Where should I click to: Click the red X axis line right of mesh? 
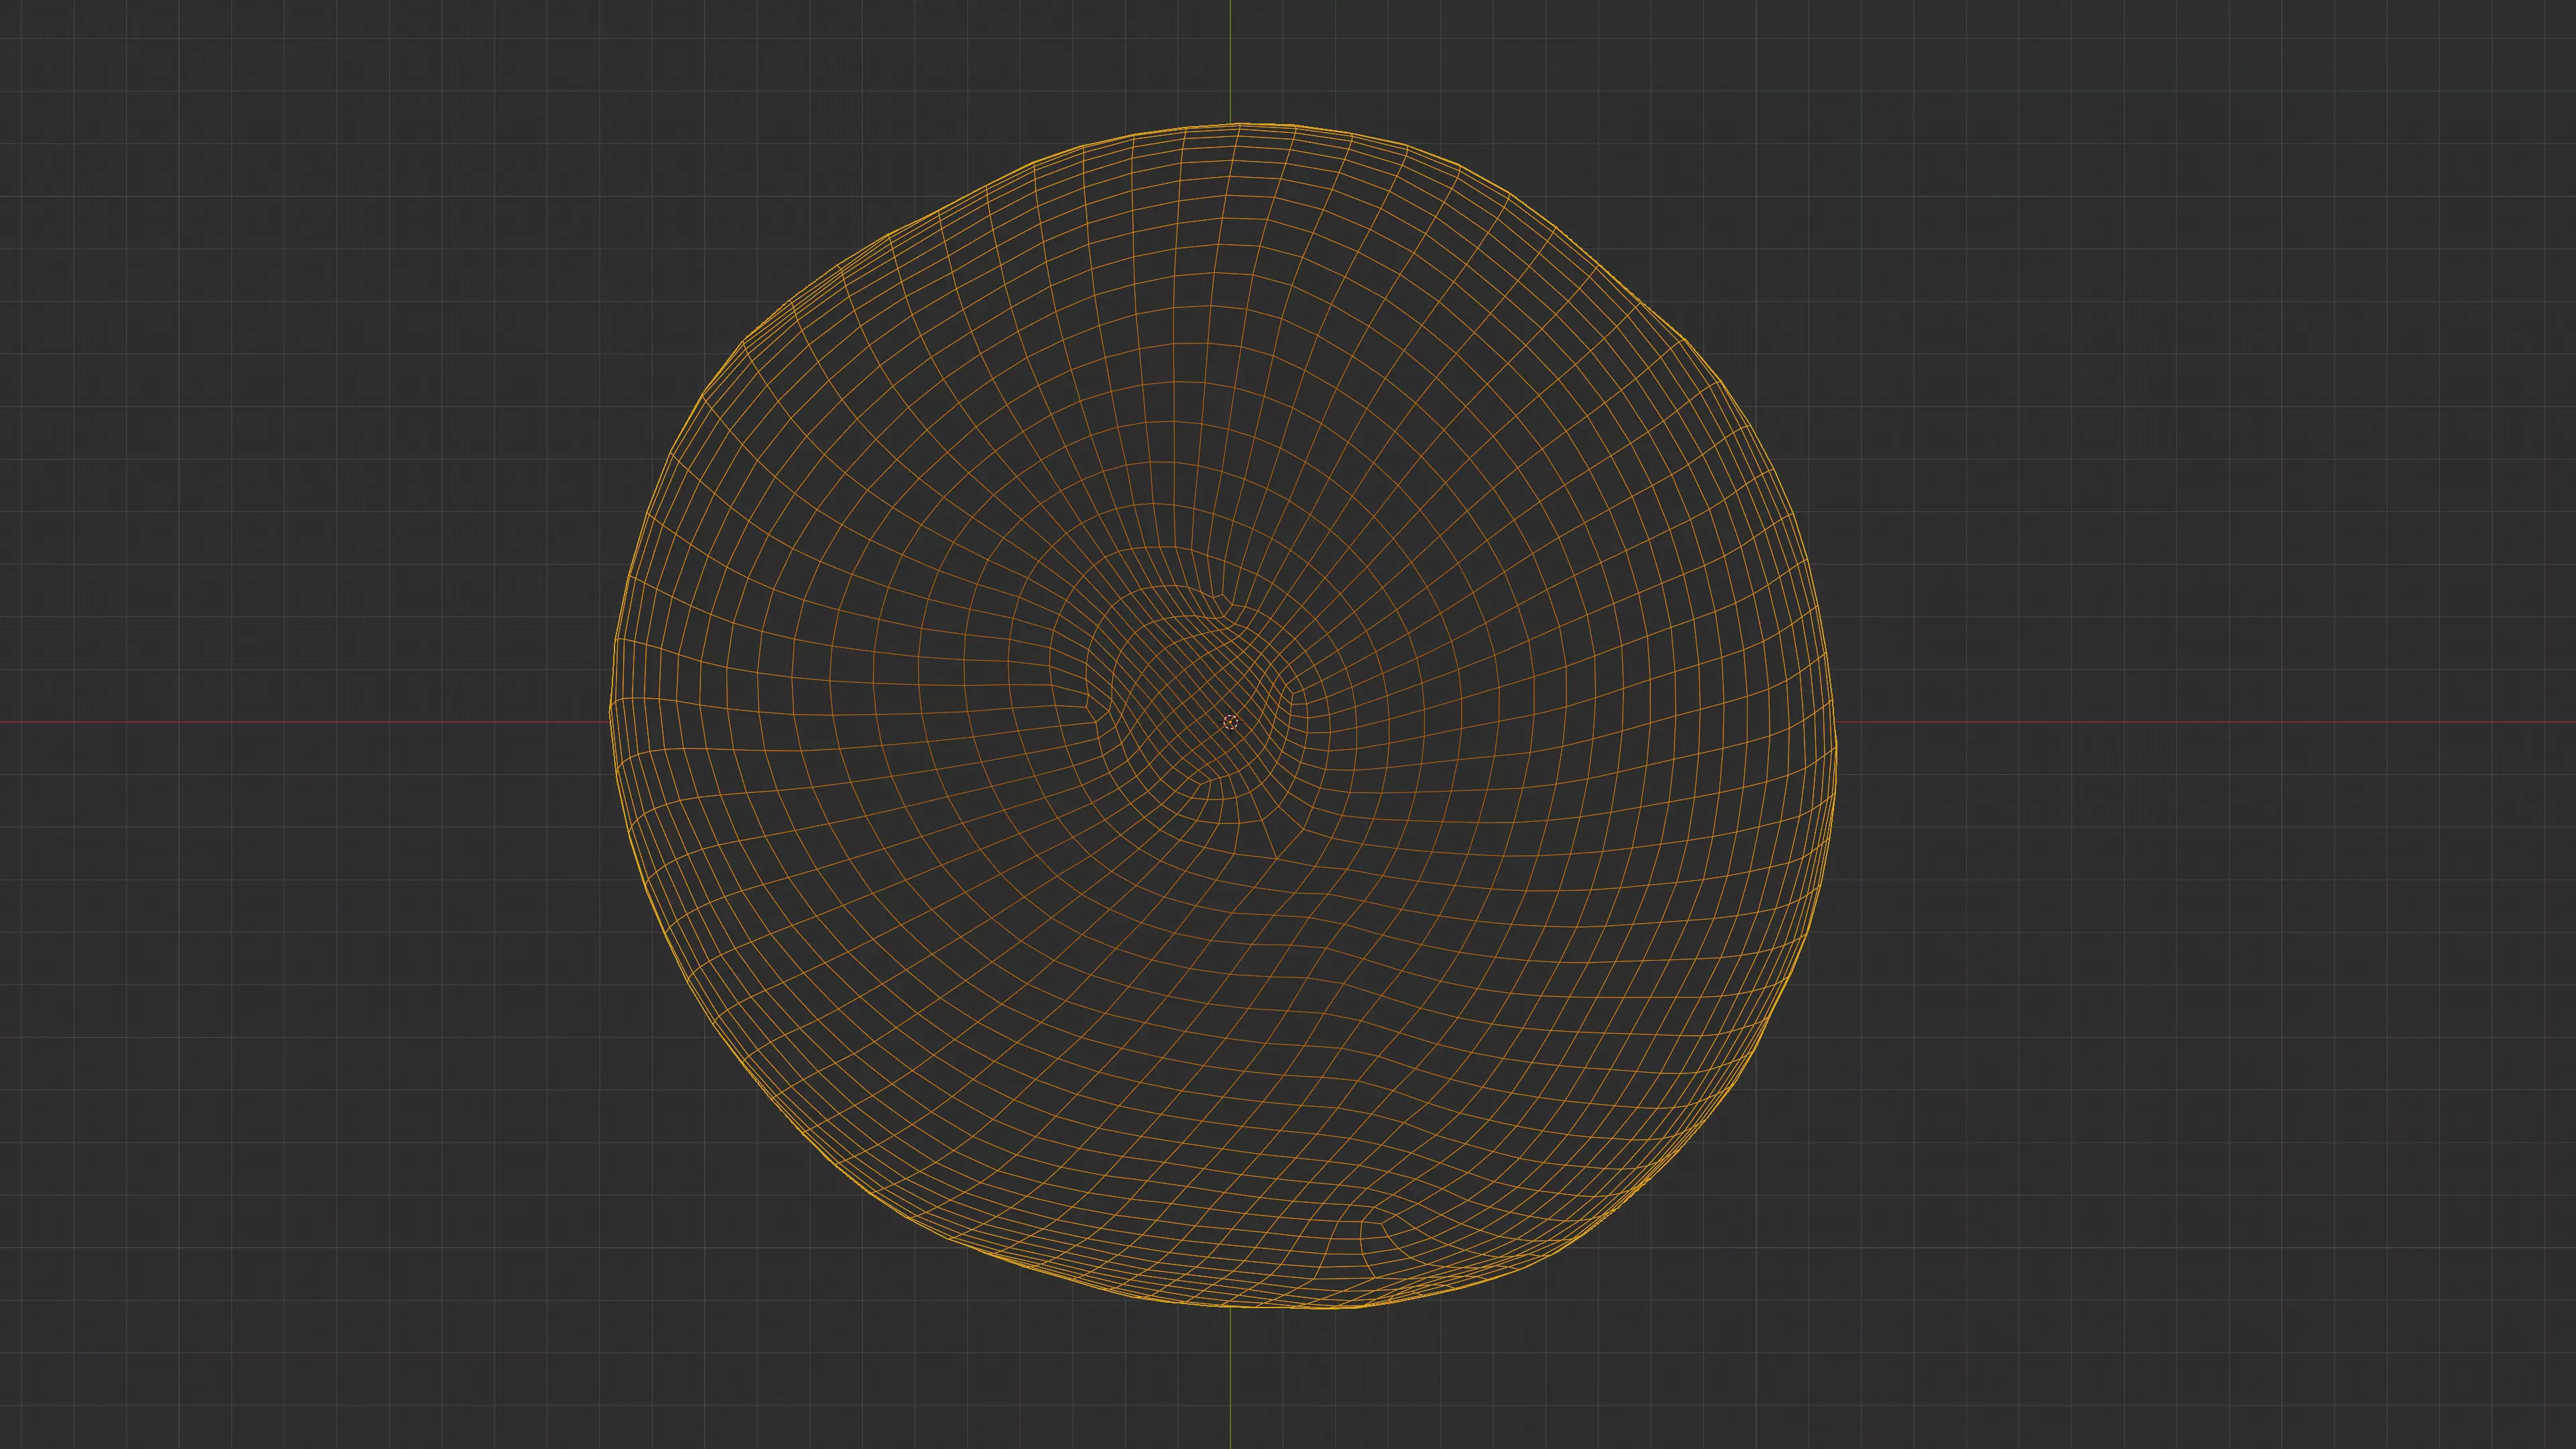pyautogui.click(x=2200, y=722)
